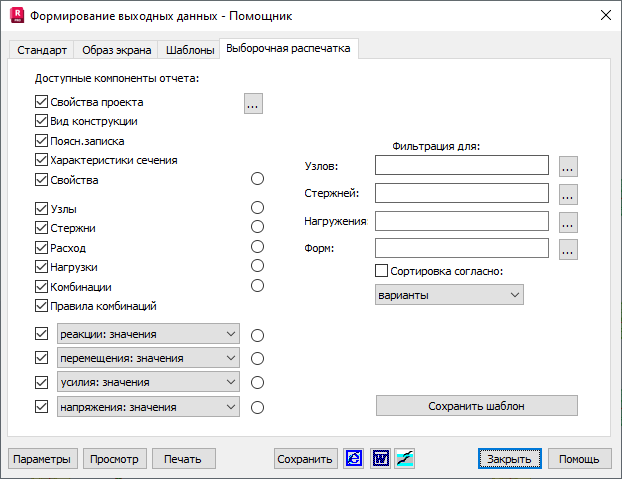Expand the напряжения: значения dropdown

231,407
